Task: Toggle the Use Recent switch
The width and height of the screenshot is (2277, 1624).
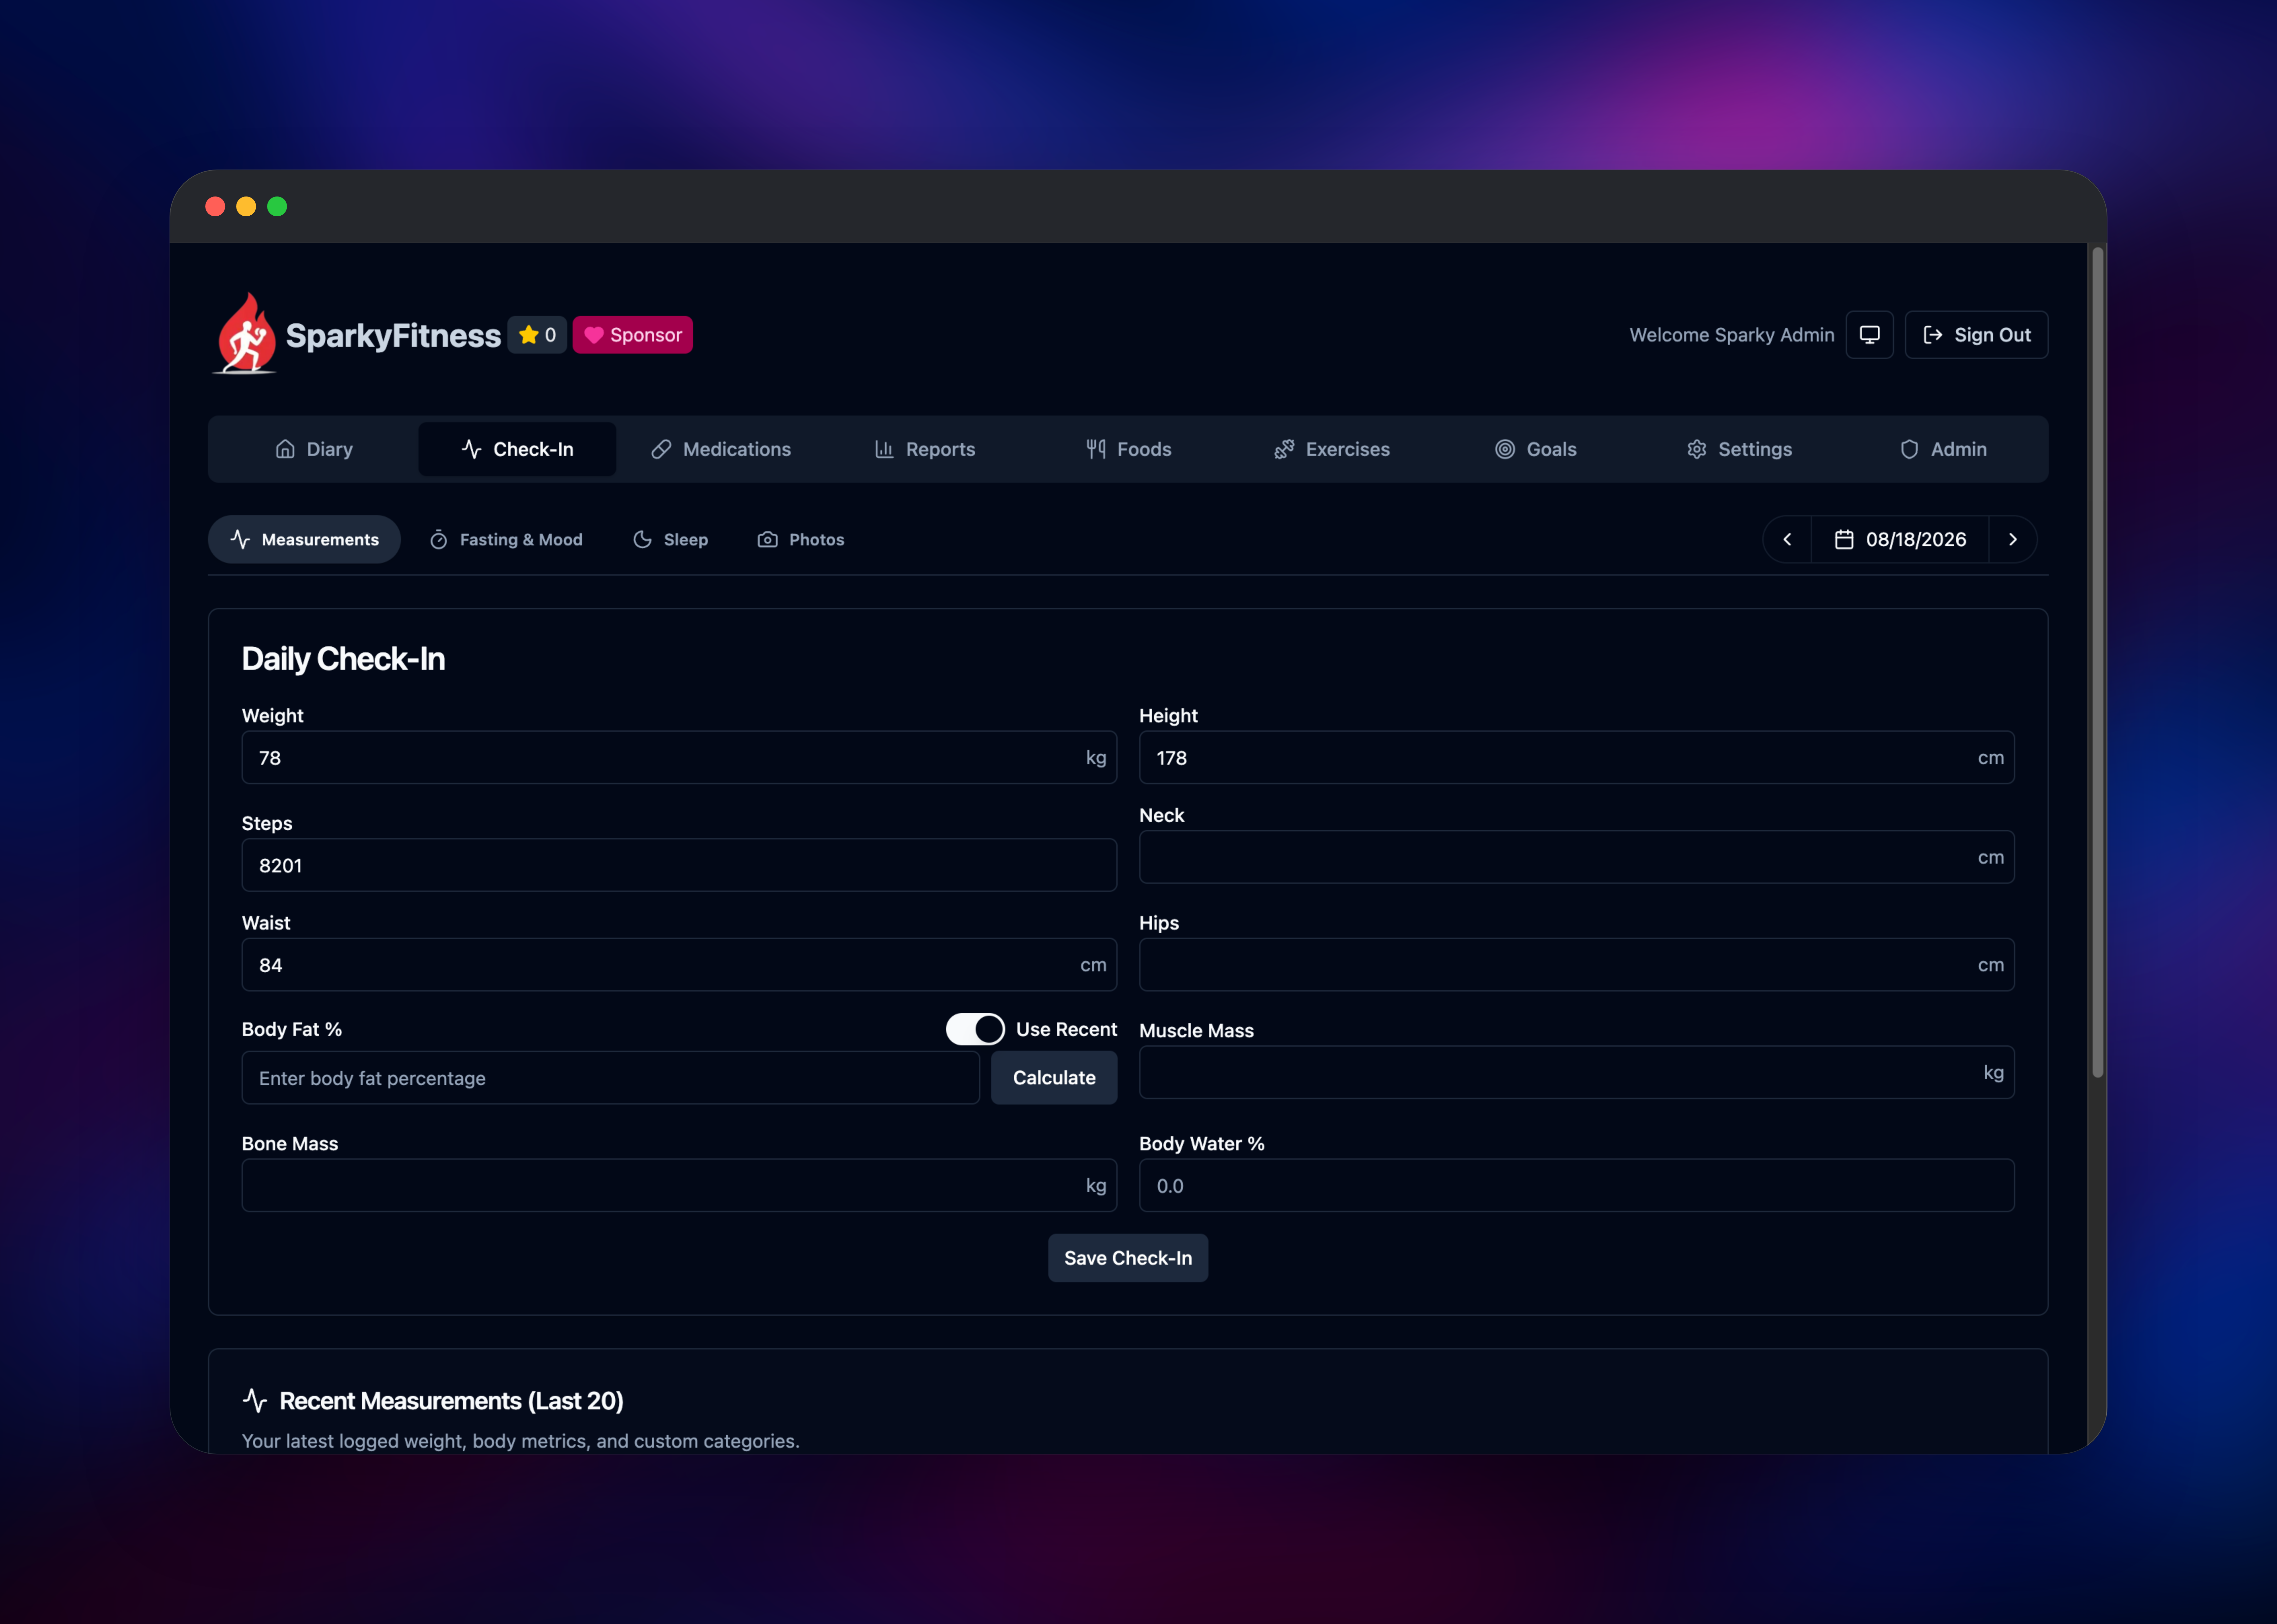Action: tap(975, 1029)
